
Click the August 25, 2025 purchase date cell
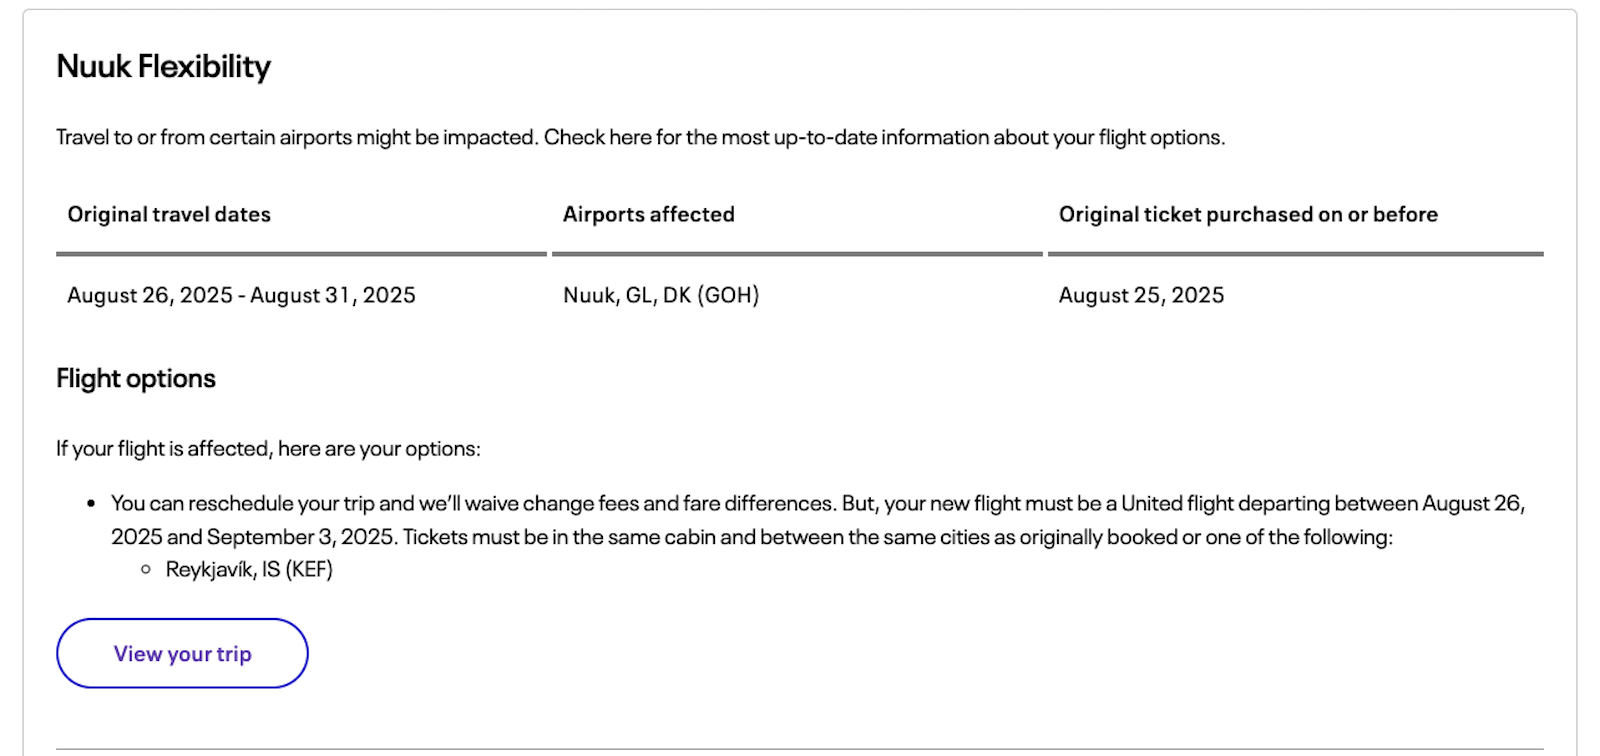(1141, 295)
